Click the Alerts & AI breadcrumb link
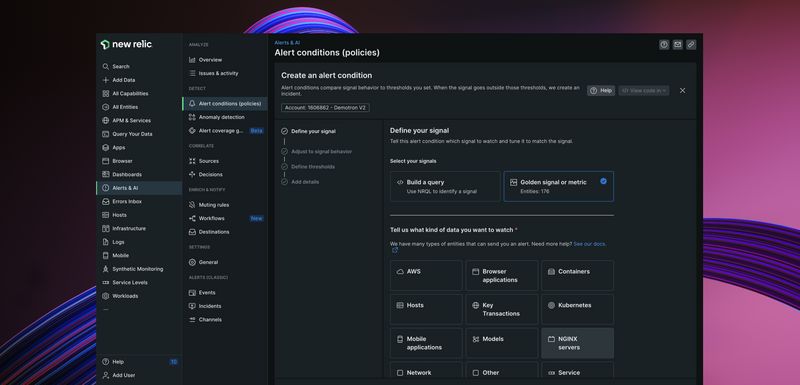Screen dimensions: 800x385 (x=287, y=43)
